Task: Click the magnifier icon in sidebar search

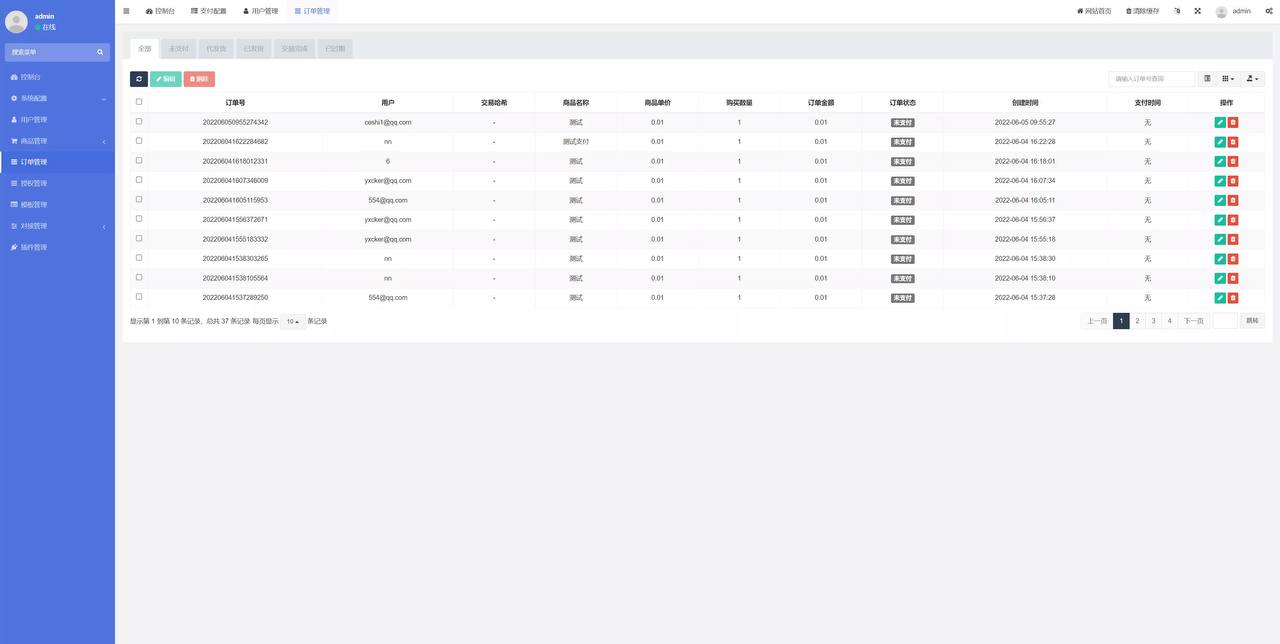Action: pos(100,52)
